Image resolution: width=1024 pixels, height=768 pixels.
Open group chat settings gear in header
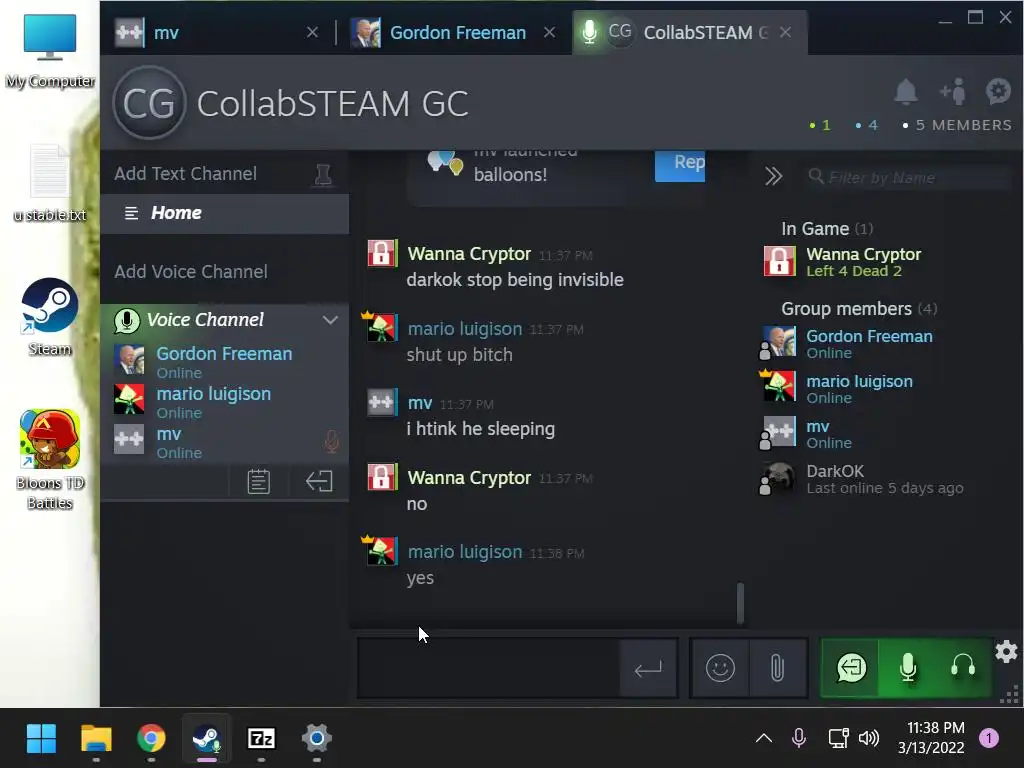(999, 91)
